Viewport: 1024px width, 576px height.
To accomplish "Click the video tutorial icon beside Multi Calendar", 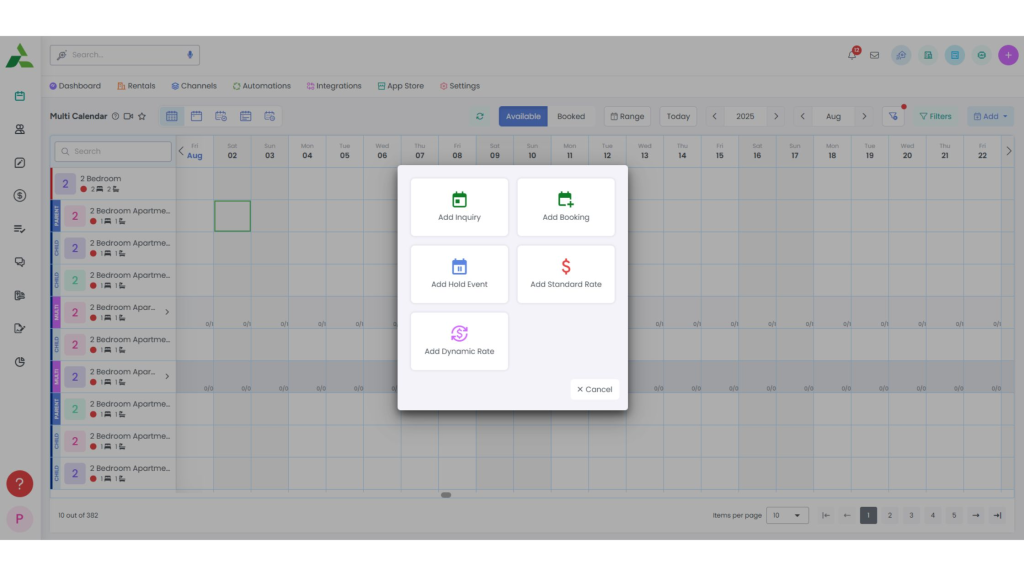I will pyautogui.click(x=128, y=116).
